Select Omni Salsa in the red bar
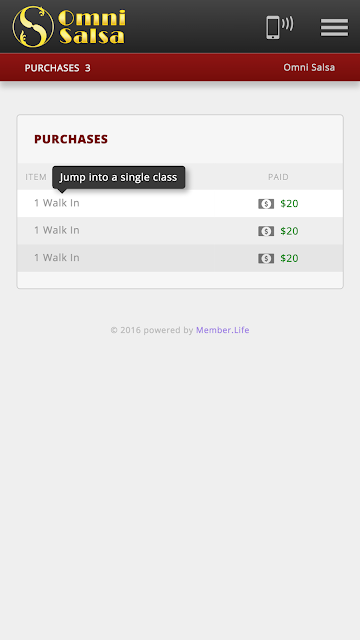This screenshot has height=640, width=360. pos(309,67)
